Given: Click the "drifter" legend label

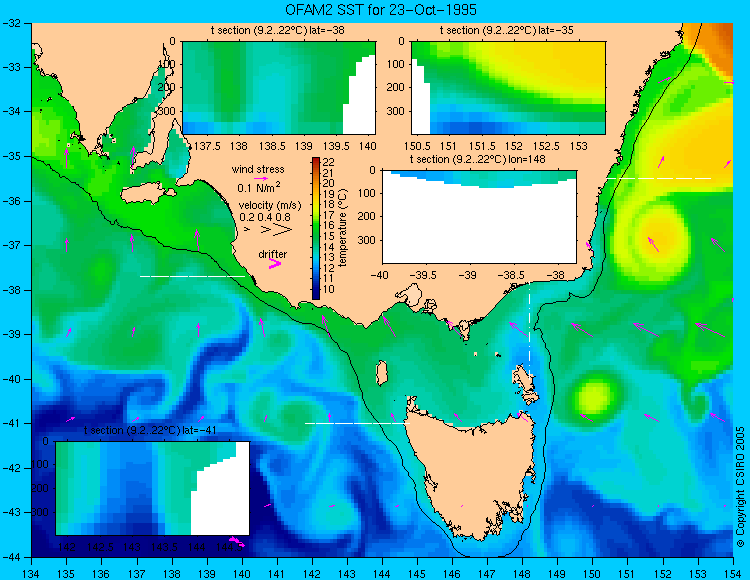Looking at the screenshot, I should tap(273, 254).
